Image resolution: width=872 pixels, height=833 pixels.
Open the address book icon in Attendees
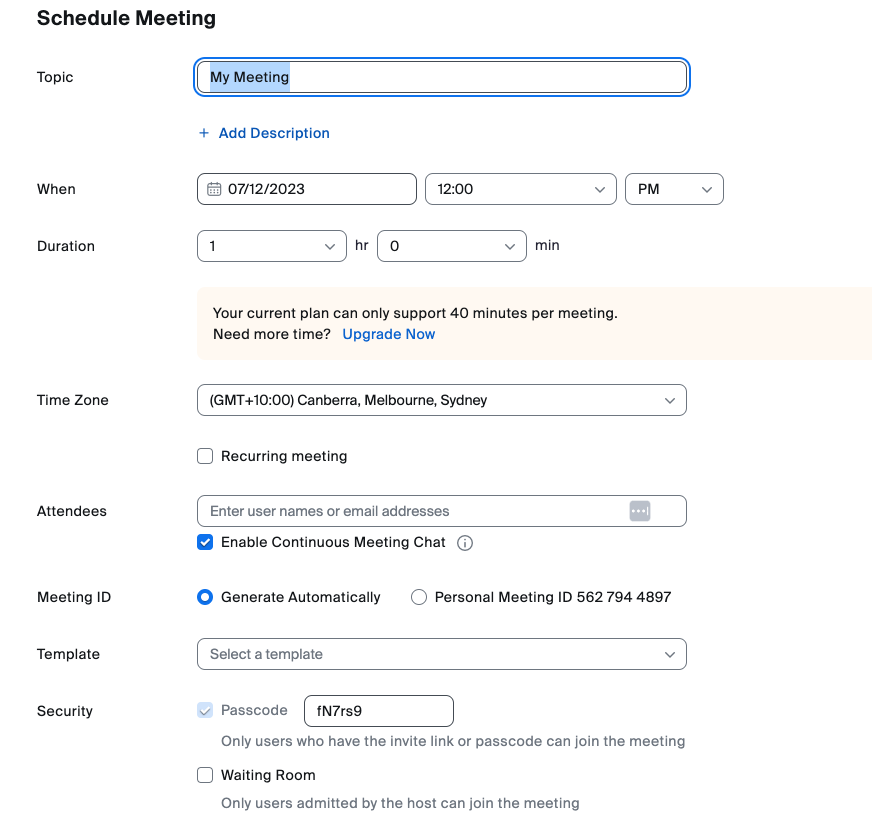point(640,511)
